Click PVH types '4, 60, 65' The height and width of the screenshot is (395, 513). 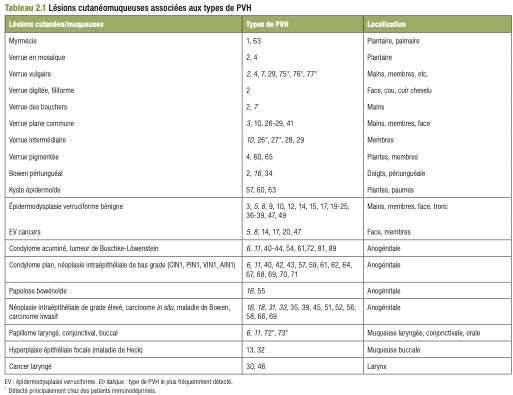pos(259,157)
